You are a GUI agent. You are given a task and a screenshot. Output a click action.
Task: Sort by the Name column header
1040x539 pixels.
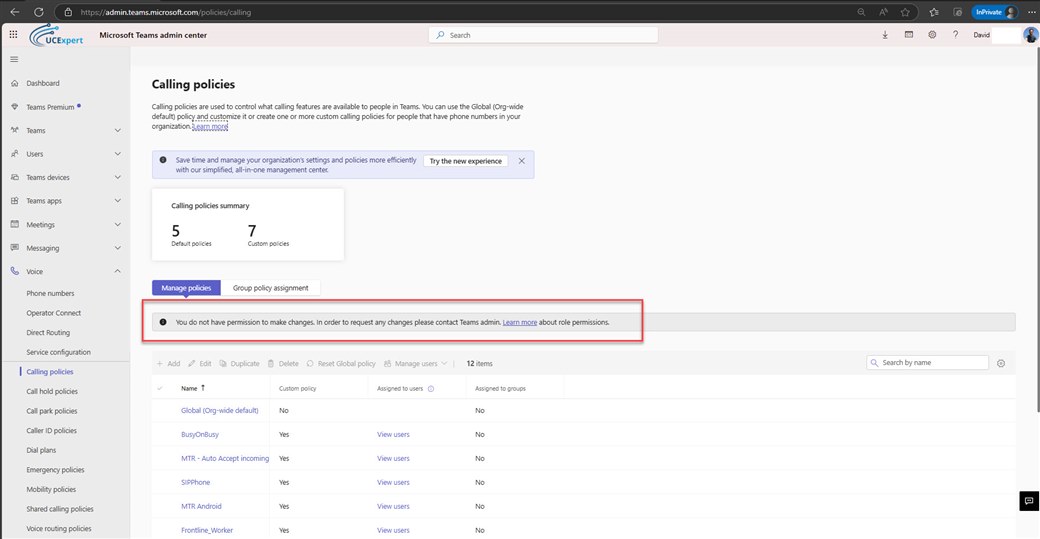tap(192, 389)
